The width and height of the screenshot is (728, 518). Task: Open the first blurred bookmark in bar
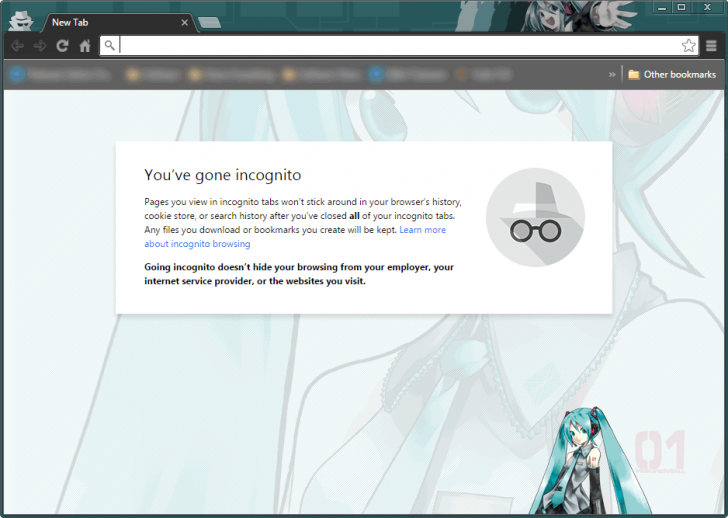59,74
